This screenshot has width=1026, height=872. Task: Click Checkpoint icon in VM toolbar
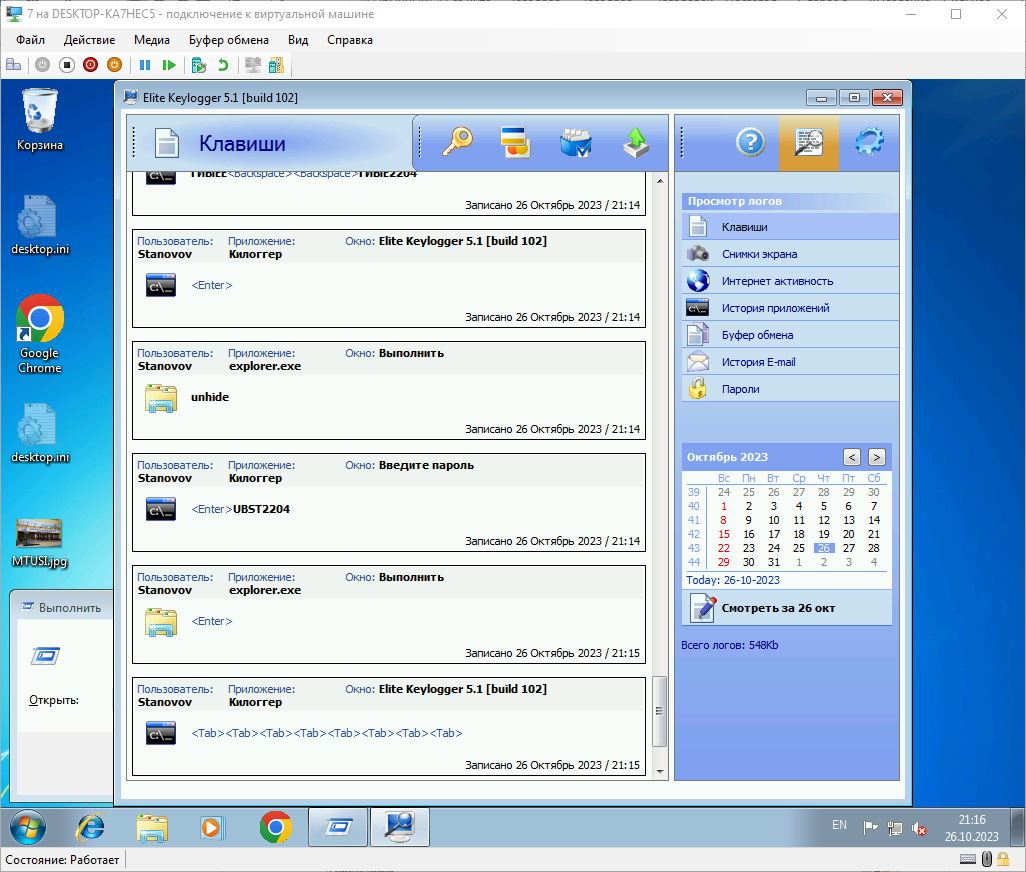click(x=199, y=65)
